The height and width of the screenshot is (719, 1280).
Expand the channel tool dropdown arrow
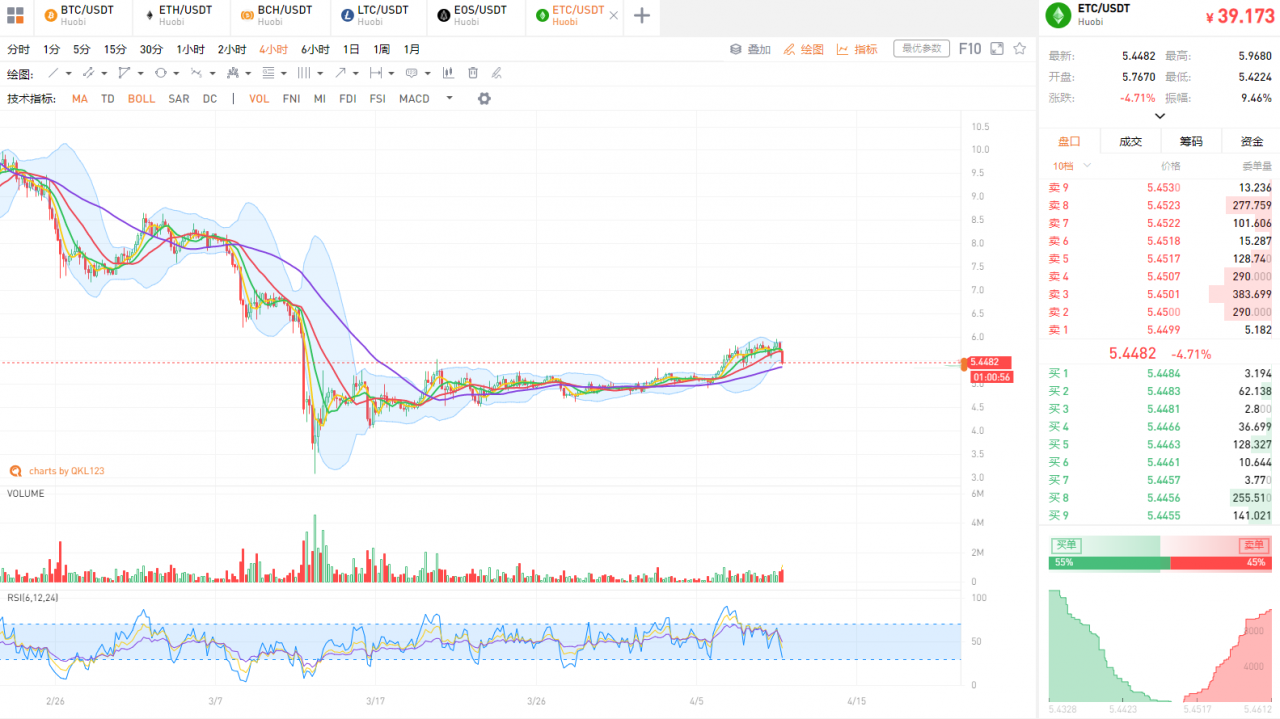tap(105, 73)
